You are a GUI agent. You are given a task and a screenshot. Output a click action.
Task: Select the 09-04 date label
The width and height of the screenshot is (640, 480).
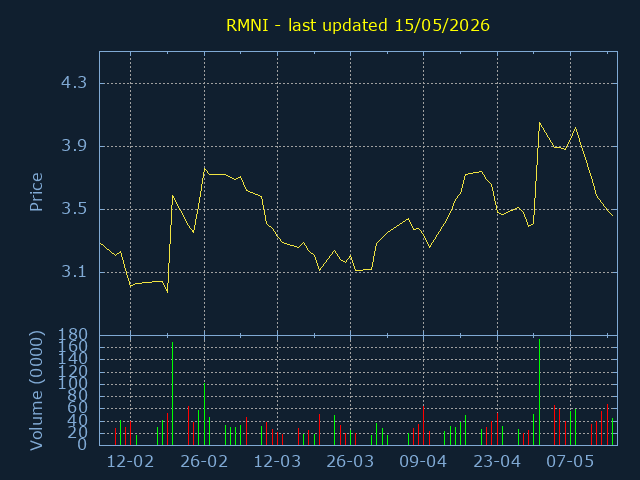(x=423, y=462)
